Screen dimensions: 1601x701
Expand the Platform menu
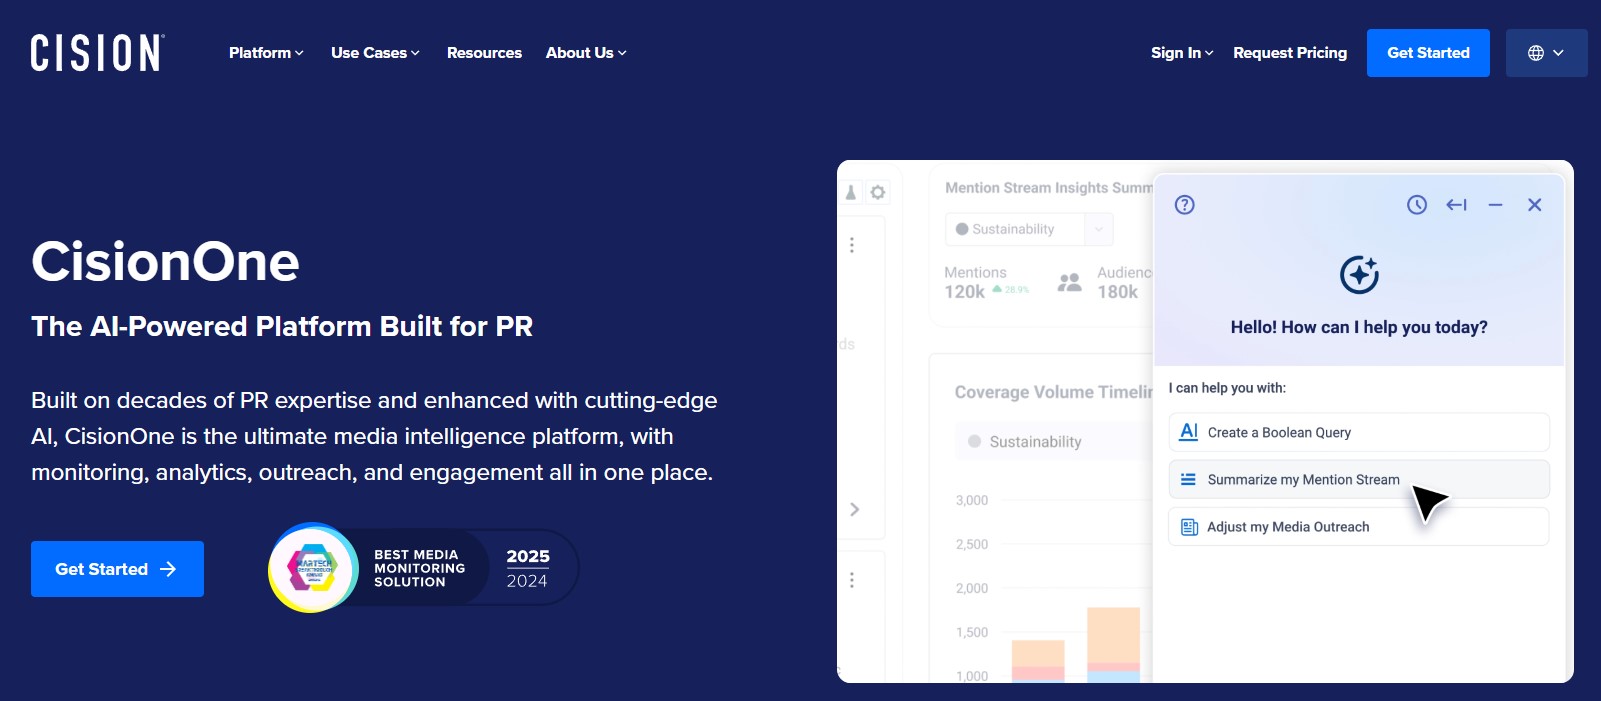[x=266, y=53]
